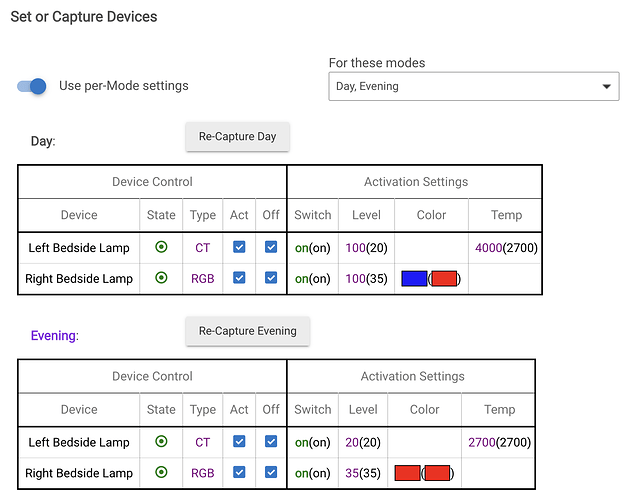628x500 pixels.
Task: Click the CT type link in Day table
Action: tap(203, 248)
